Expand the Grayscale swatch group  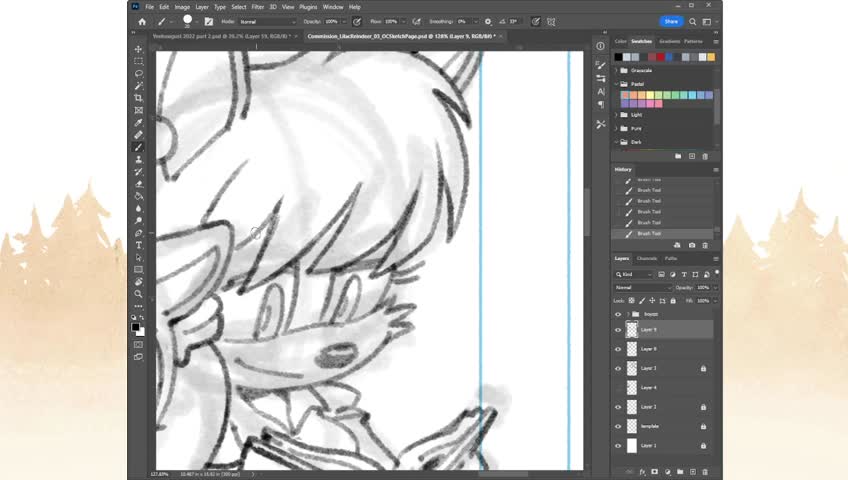tap(616, 71)
